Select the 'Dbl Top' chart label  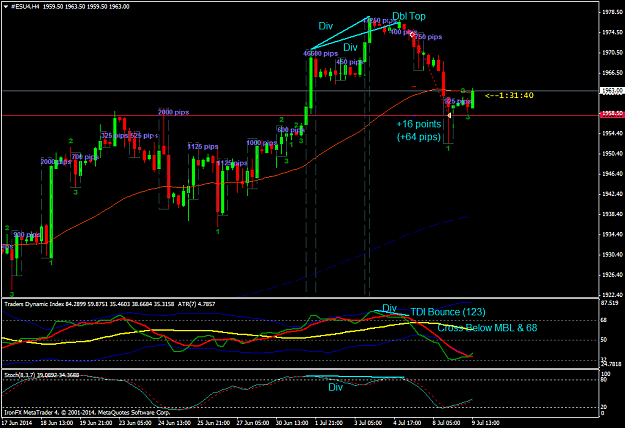tap(409, 16)
